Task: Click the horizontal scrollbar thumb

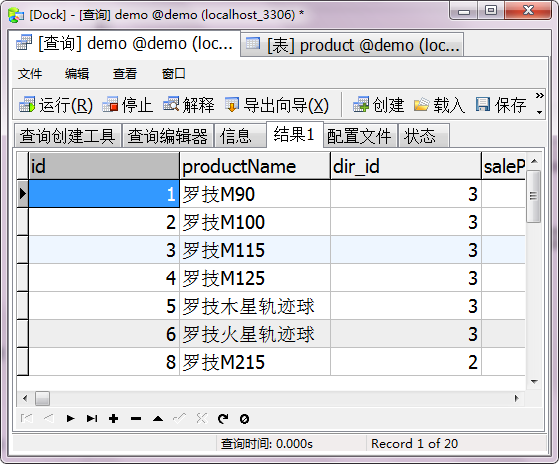Action: 42,398
